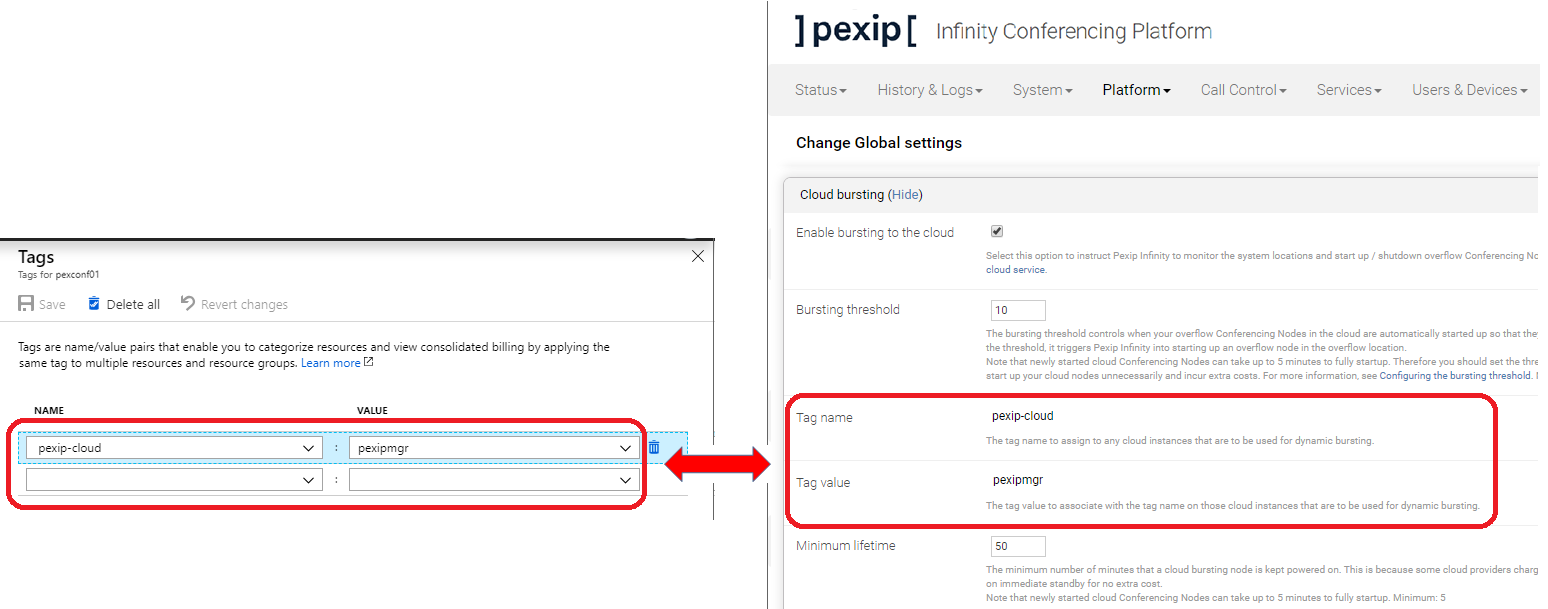Close the Tags panel
1548x609 pixels.
pos(698,256)
